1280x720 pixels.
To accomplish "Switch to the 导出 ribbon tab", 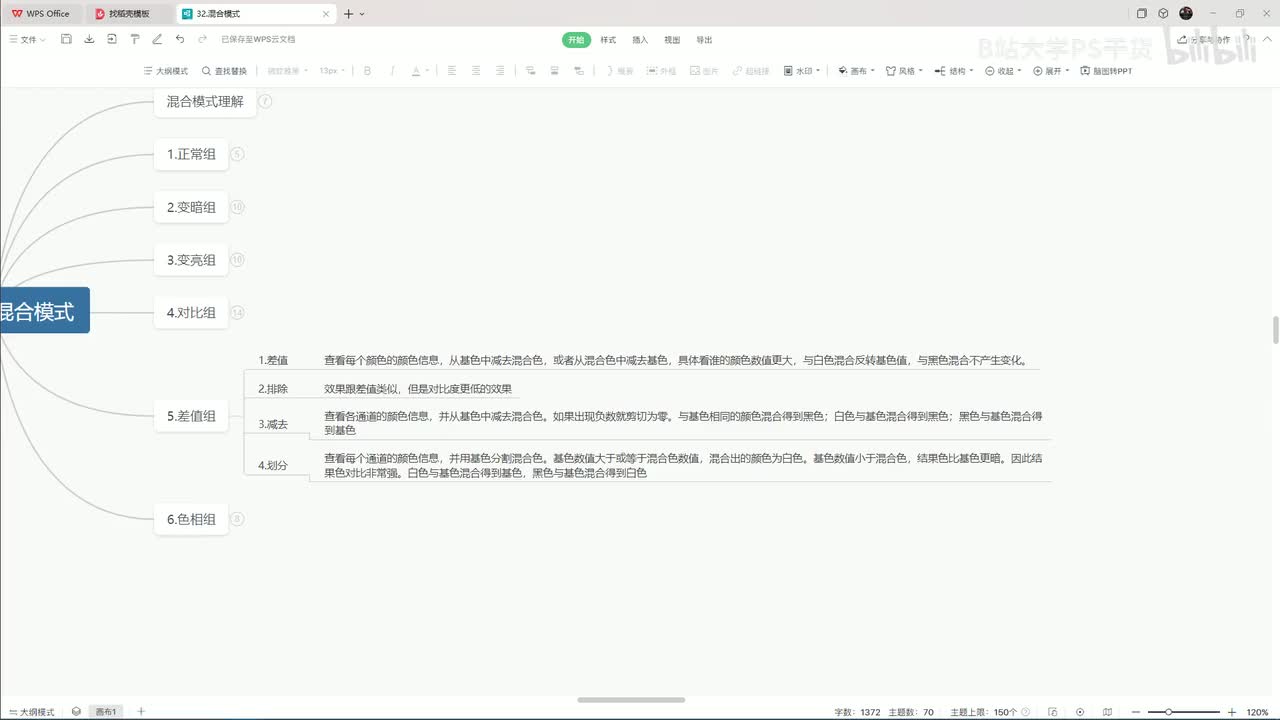I will coord(705,40).
